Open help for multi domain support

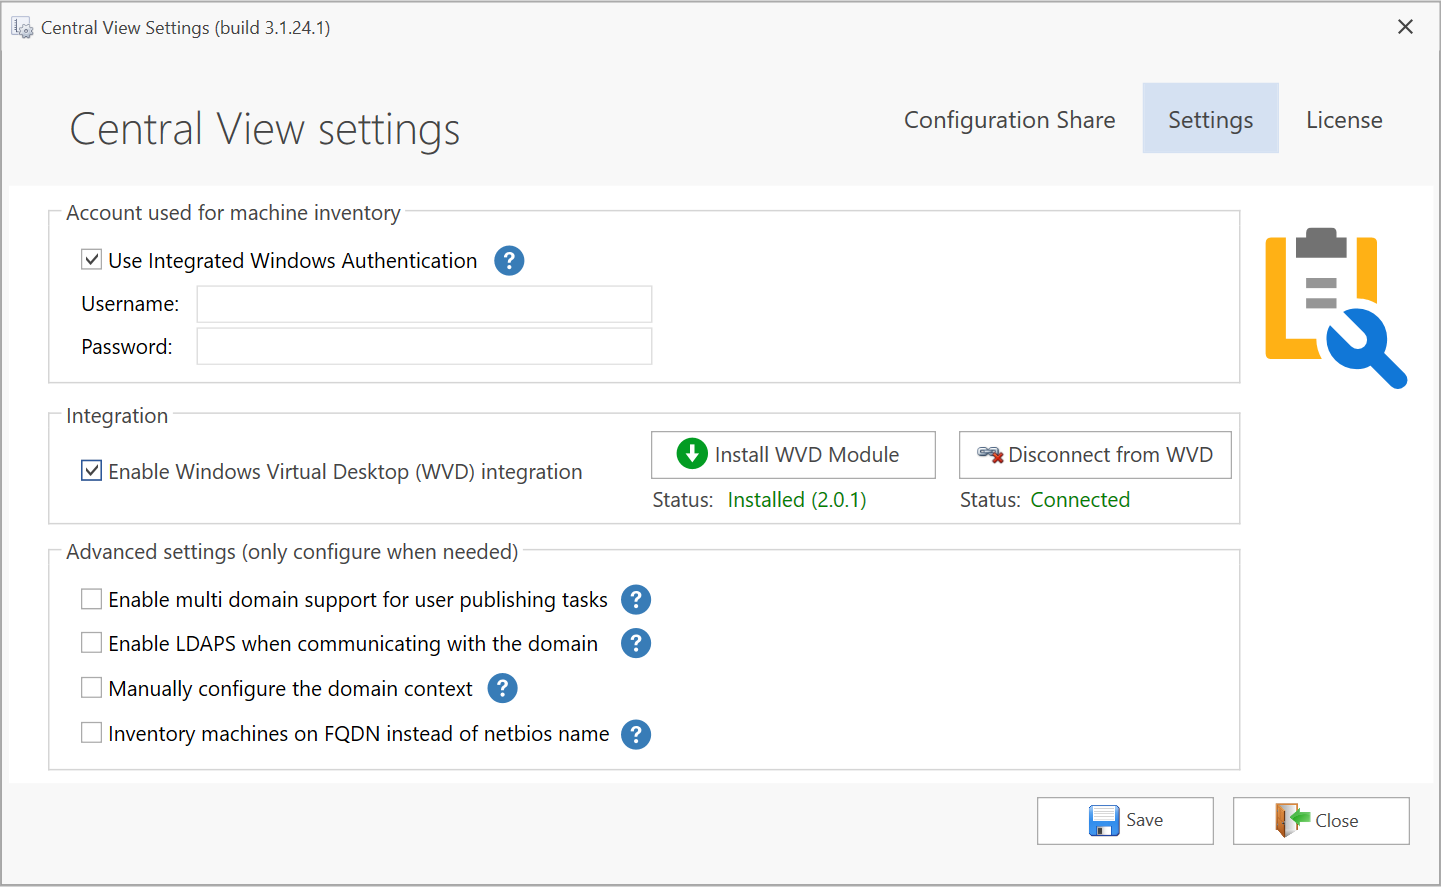[636, 600]
